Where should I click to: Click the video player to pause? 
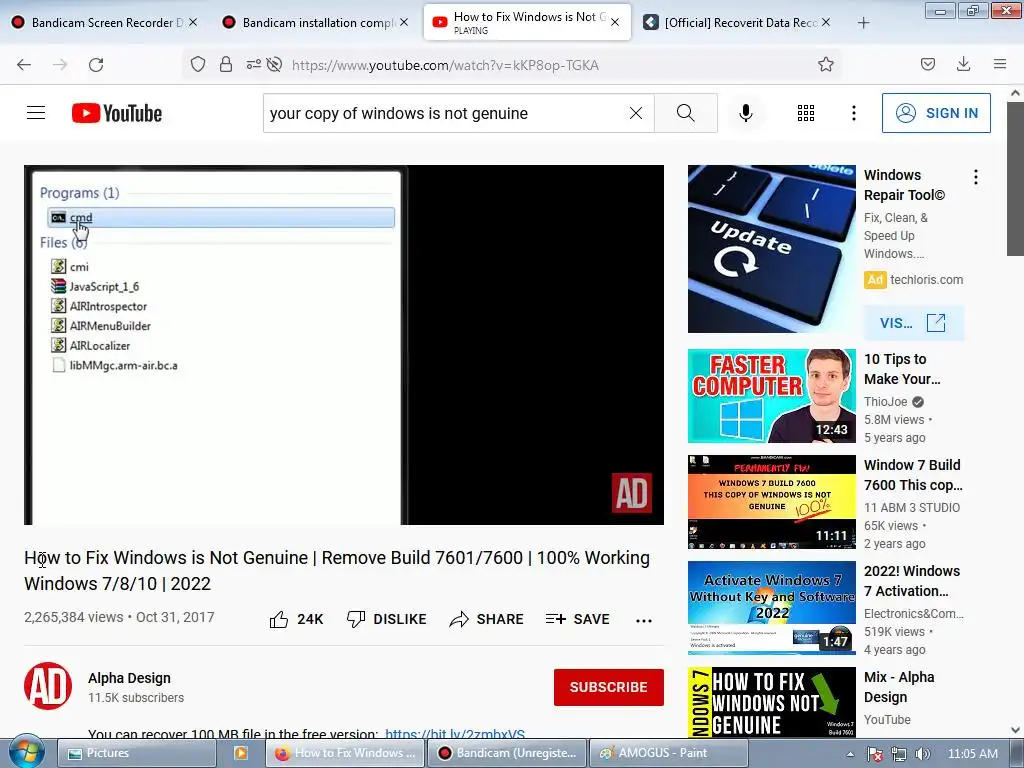pyautogui.click(x=344, y=345)
